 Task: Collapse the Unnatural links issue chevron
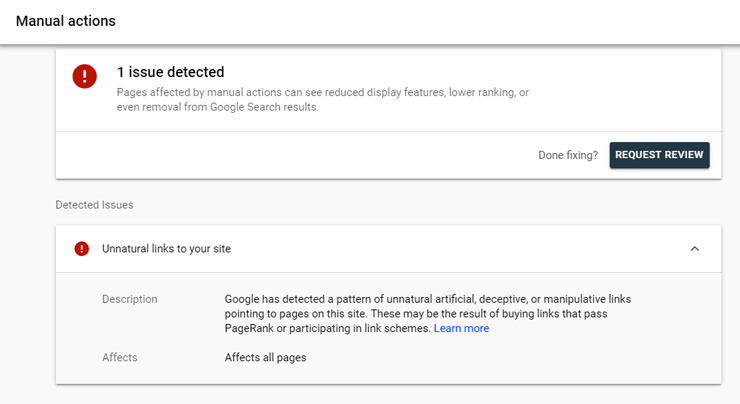point(695,249)
